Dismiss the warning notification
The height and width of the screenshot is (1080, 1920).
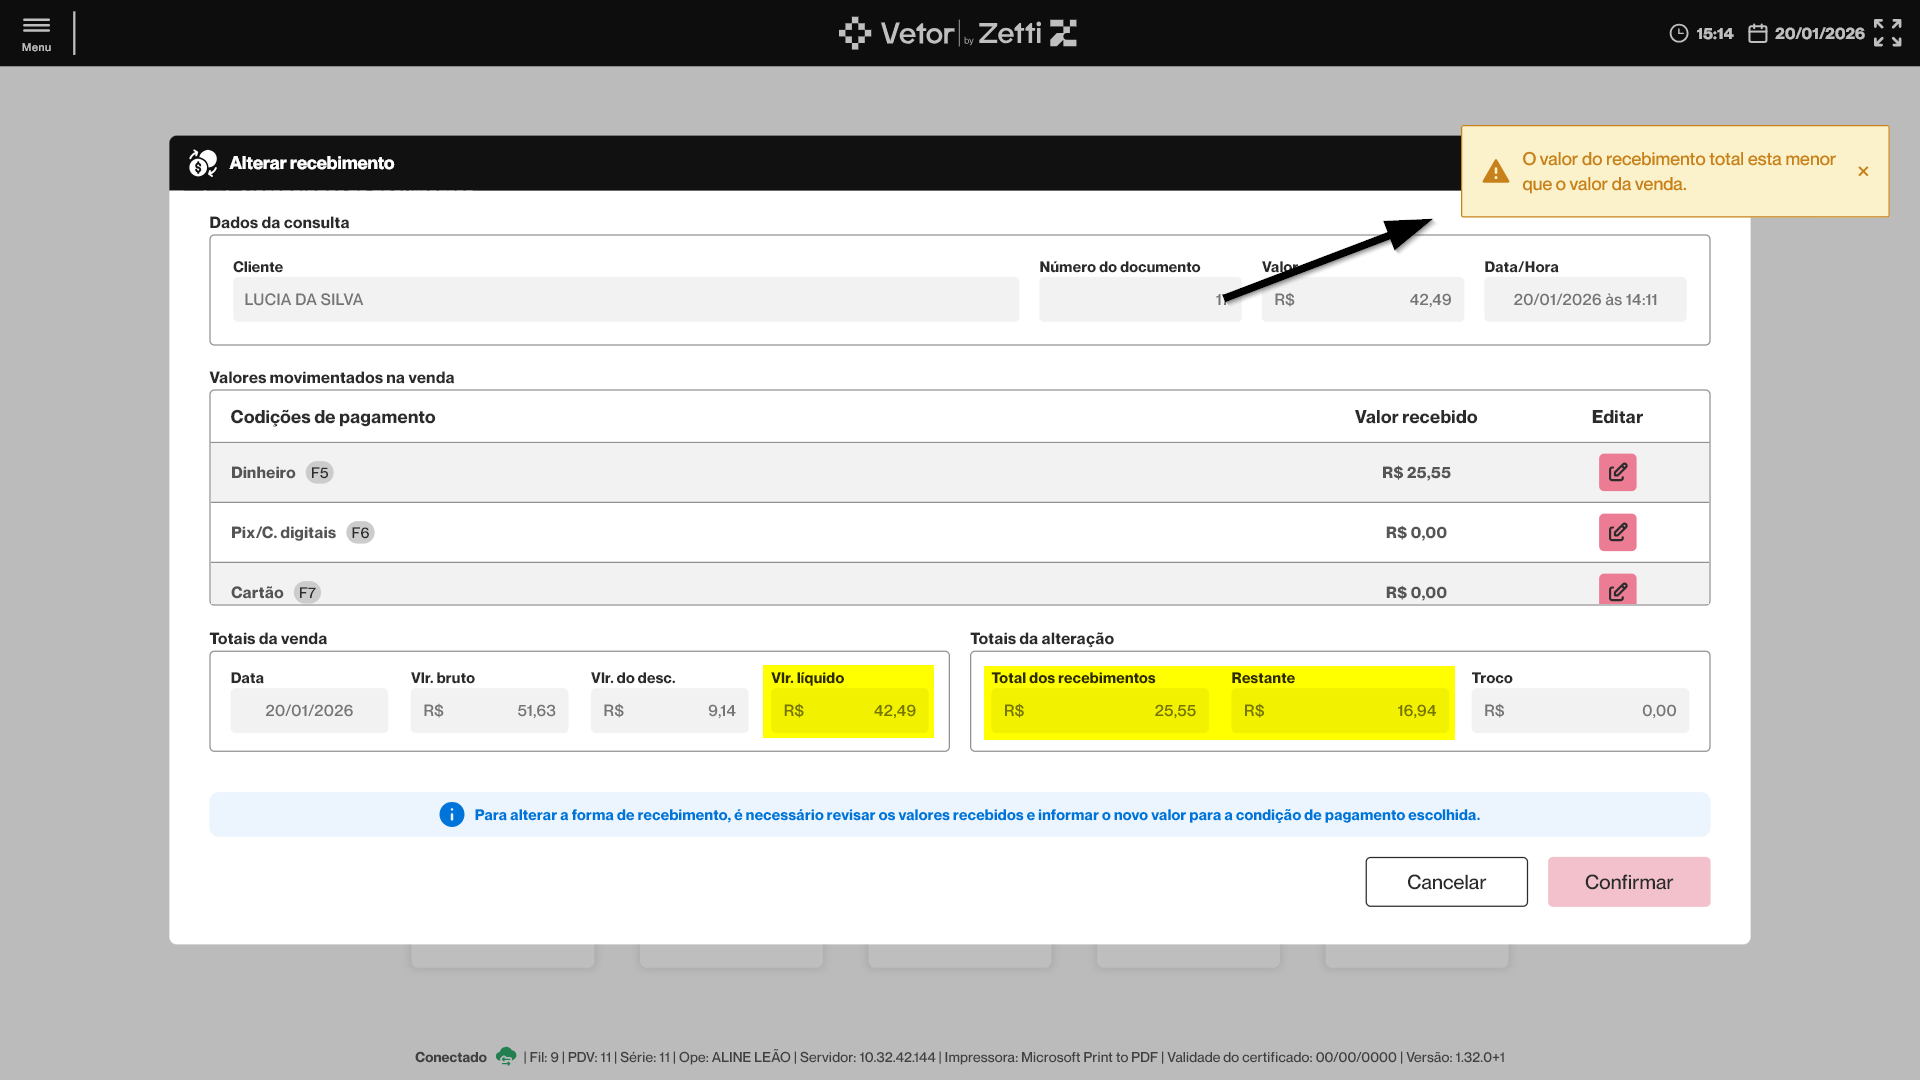1863,171
